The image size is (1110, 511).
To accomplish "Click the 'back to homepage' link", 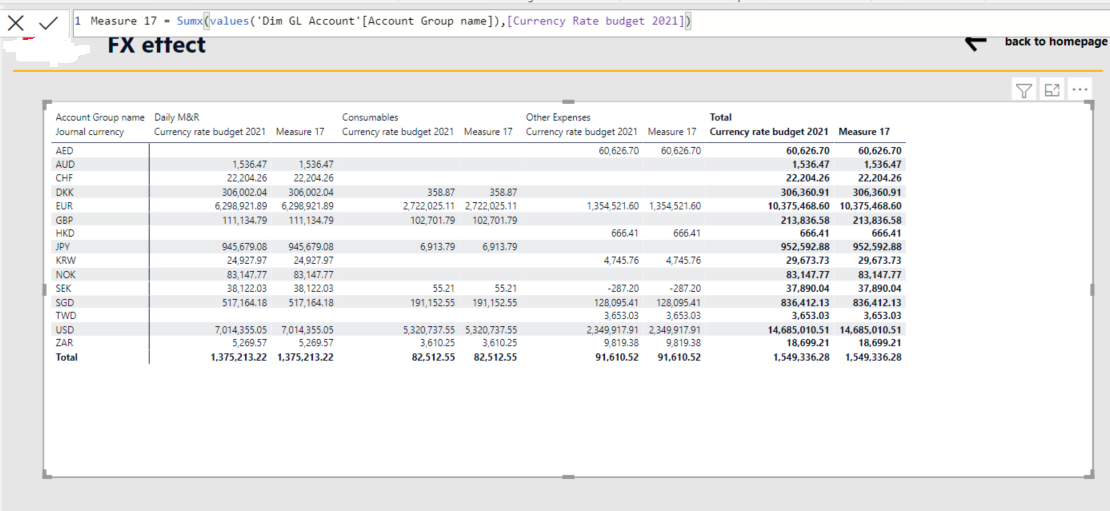I will 1055,41.
